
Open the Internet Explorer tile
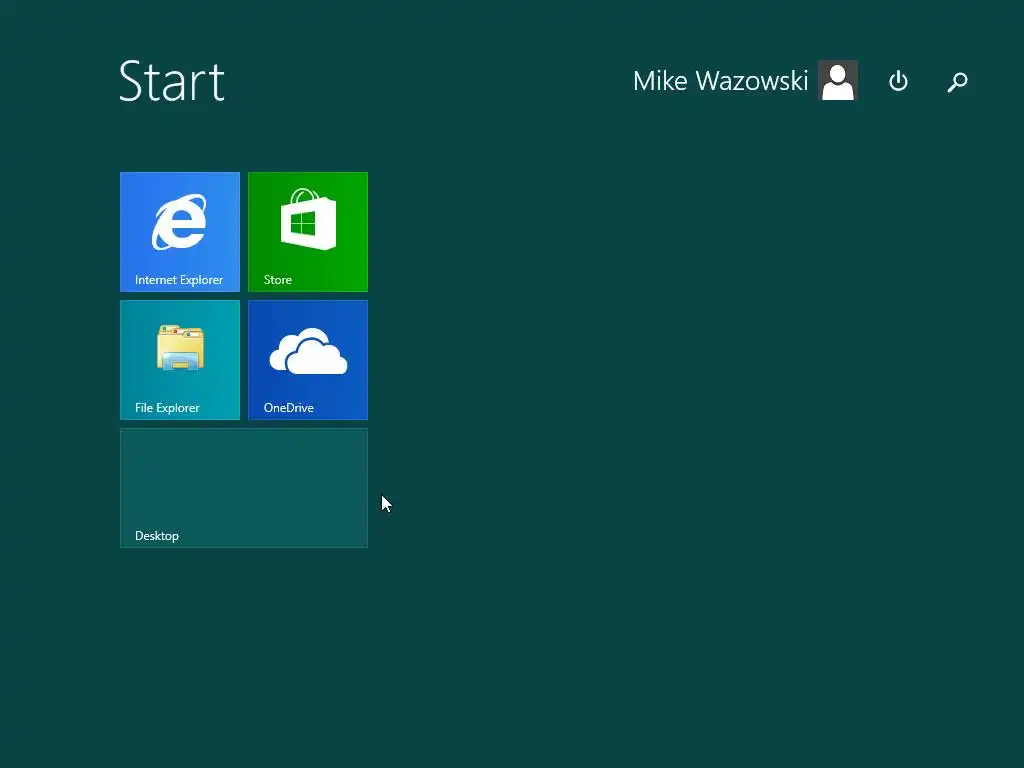tap(180, 232)
